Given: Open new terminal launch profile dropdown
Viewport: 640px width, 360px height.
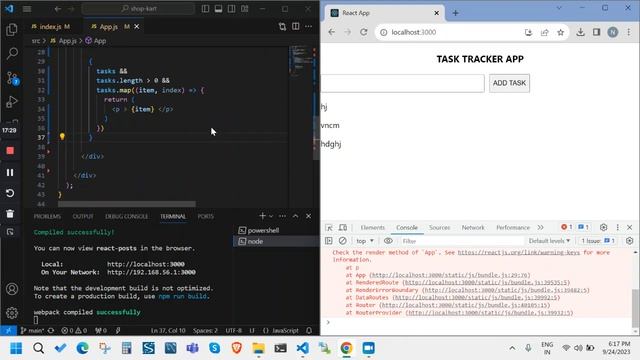Looking at the screenshot, I should pyautogui.click(x=271, y=216).
